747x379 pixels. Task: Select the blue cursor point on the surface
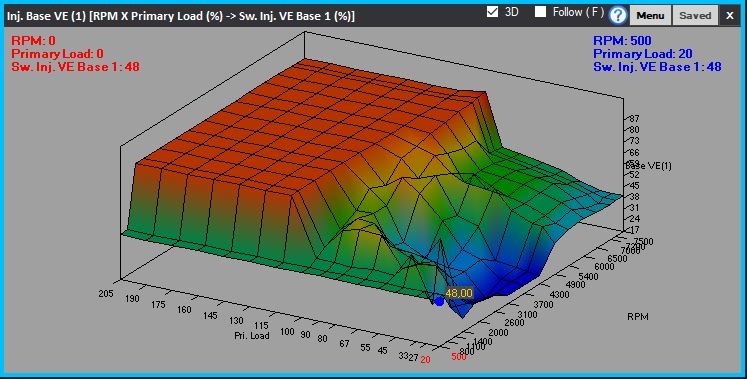(x=439, y=301)
